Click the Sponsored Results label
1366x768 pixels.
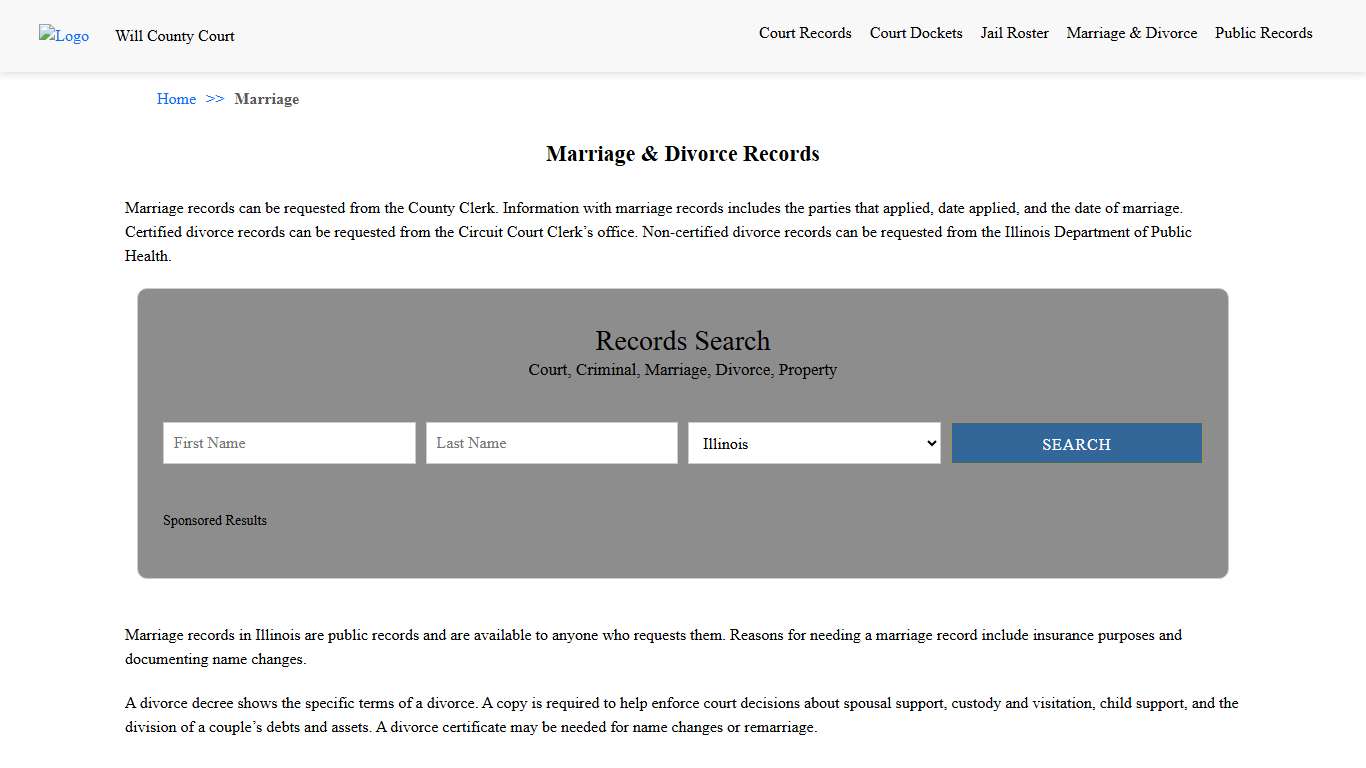pos(215,520)
